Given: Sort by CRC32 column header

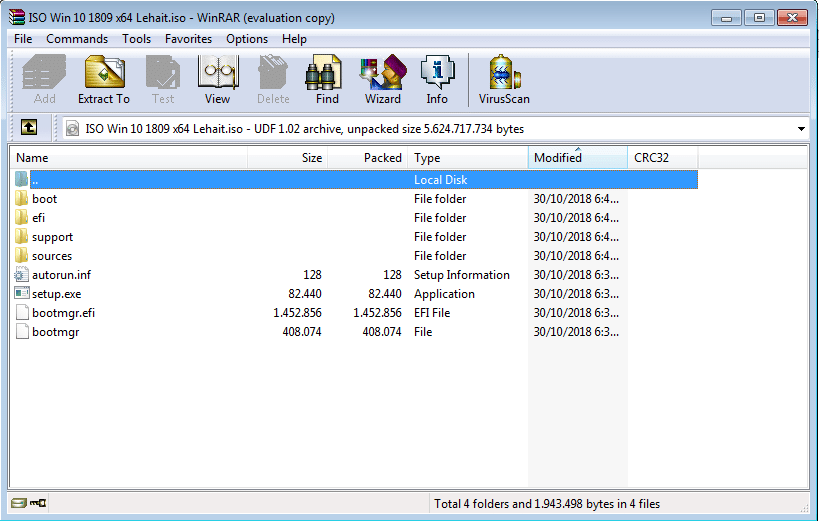Looking at the screenshot, I should pos(663,157).
